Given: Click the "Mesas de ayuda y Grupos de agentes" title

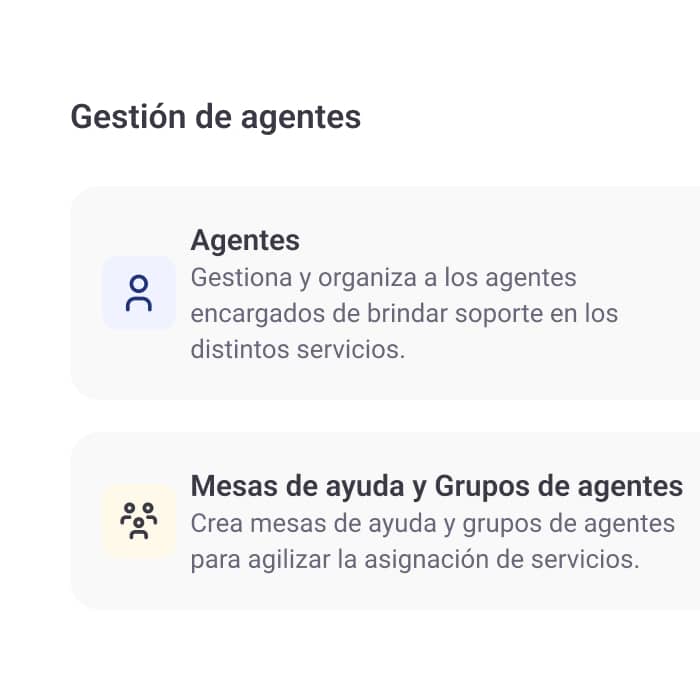Looking at the screenshot, I should coord(436,487).
